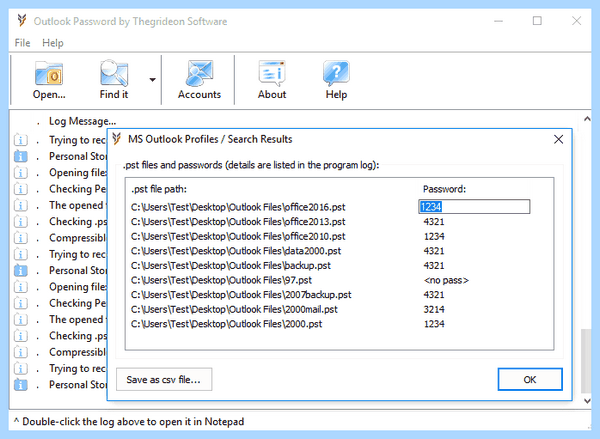600x439 pixels.
Task: Click Save as csv file... button
Action: tap(164, 379)
